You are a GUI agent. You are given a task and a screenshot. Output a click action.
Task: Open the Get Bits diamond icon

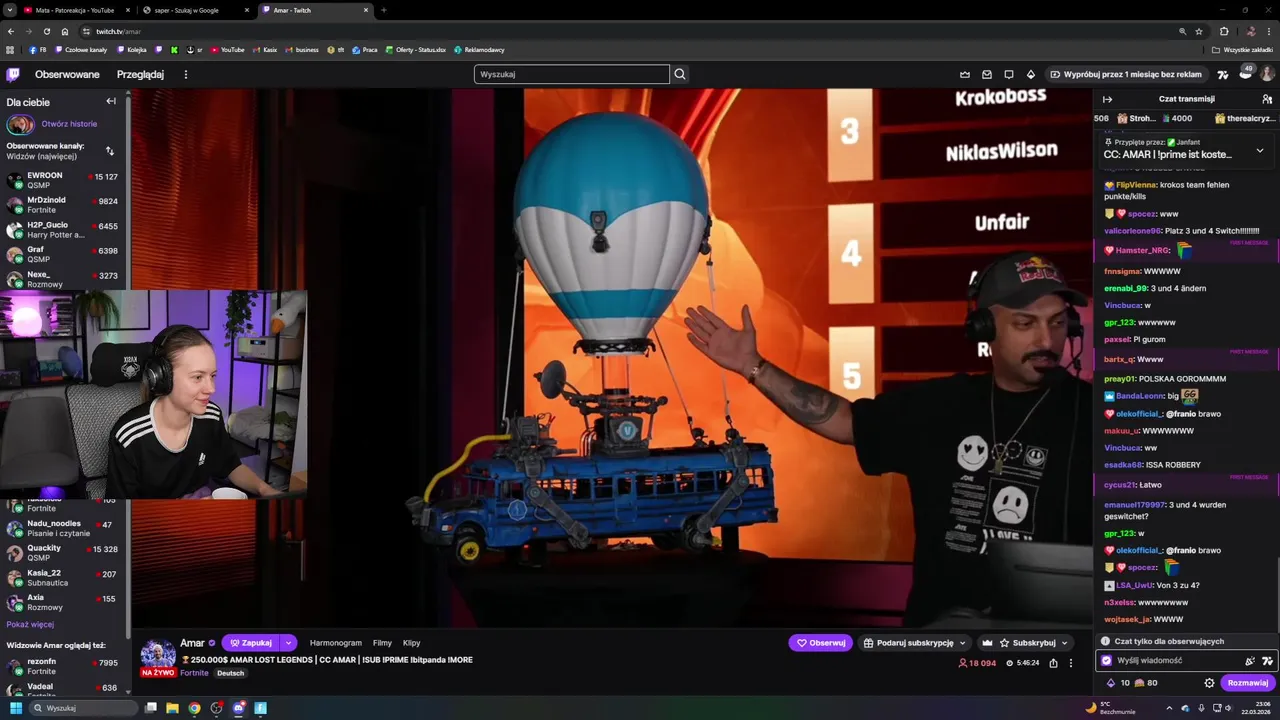tap(1031, 74)
